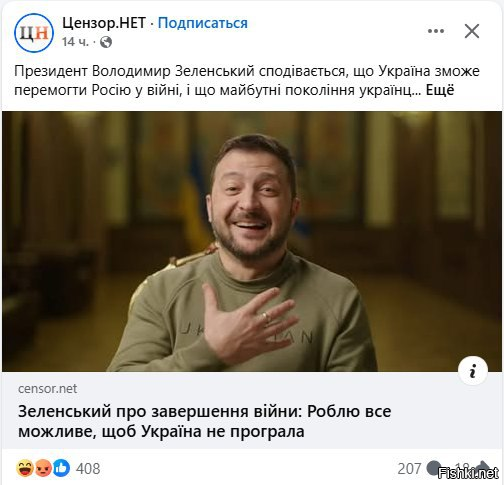Screen dimensions: 504x485
Task: Click the round info icon on preview
Action: [x=473, y=371]
